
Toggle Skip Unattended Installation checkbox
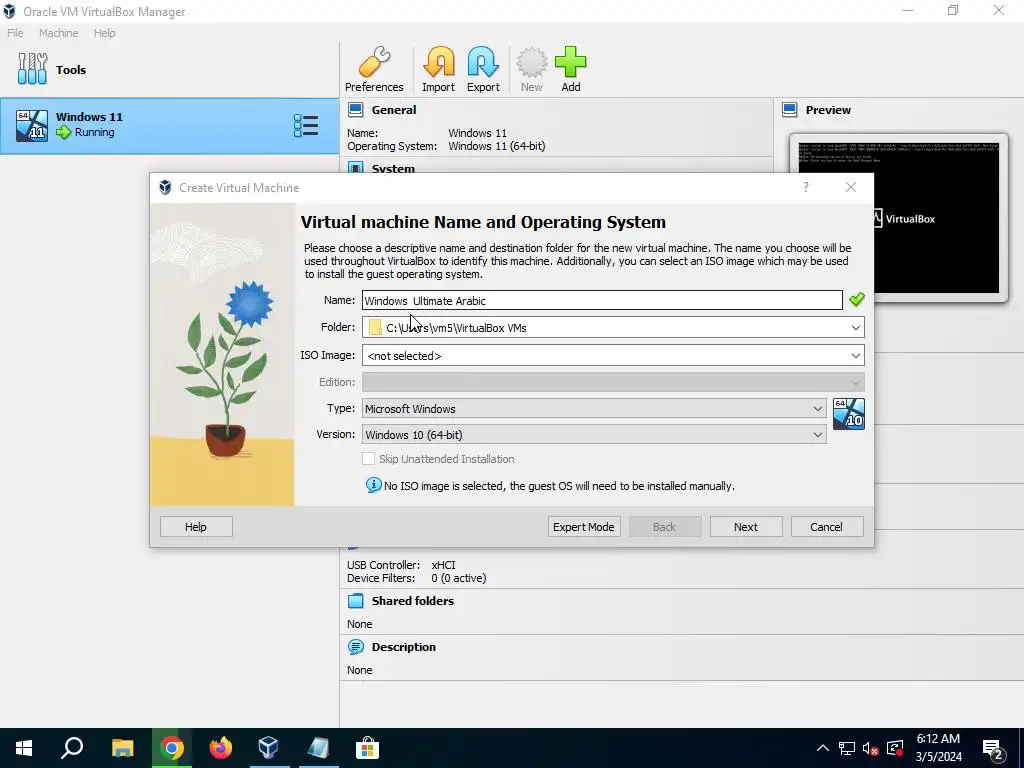pyautogui.click(x=368, y=458)
